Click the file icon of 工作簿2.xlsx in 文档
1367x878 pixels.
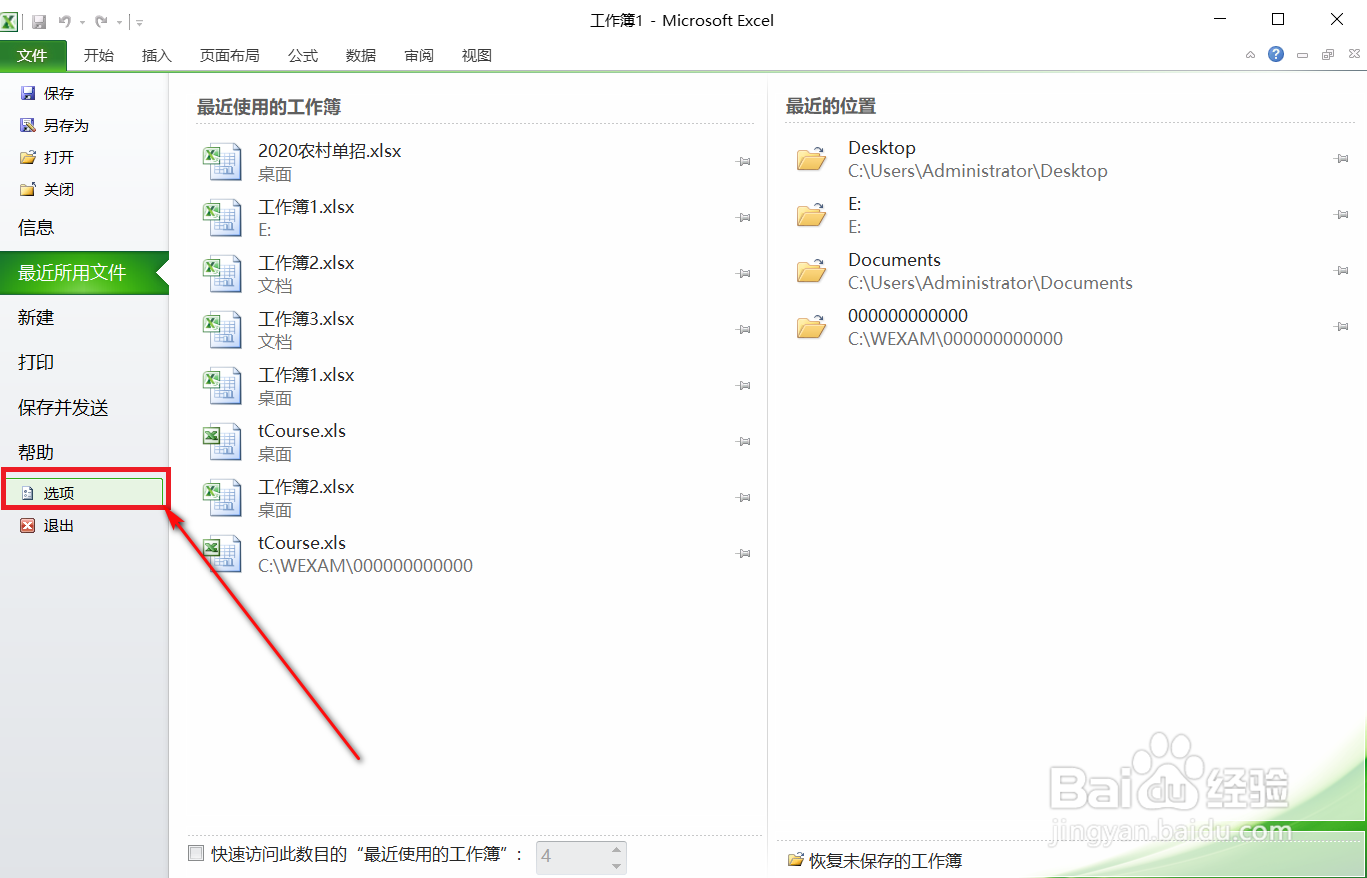(223, 274)
